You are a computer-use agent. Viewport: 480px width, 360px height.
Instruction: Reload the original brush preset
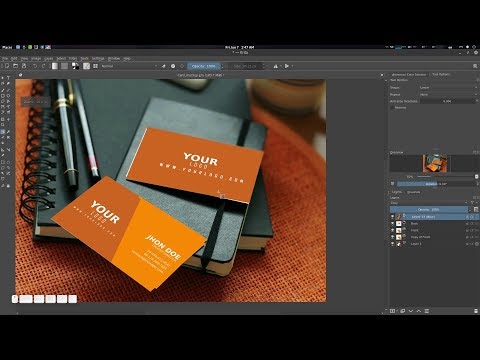coord(182,66)
